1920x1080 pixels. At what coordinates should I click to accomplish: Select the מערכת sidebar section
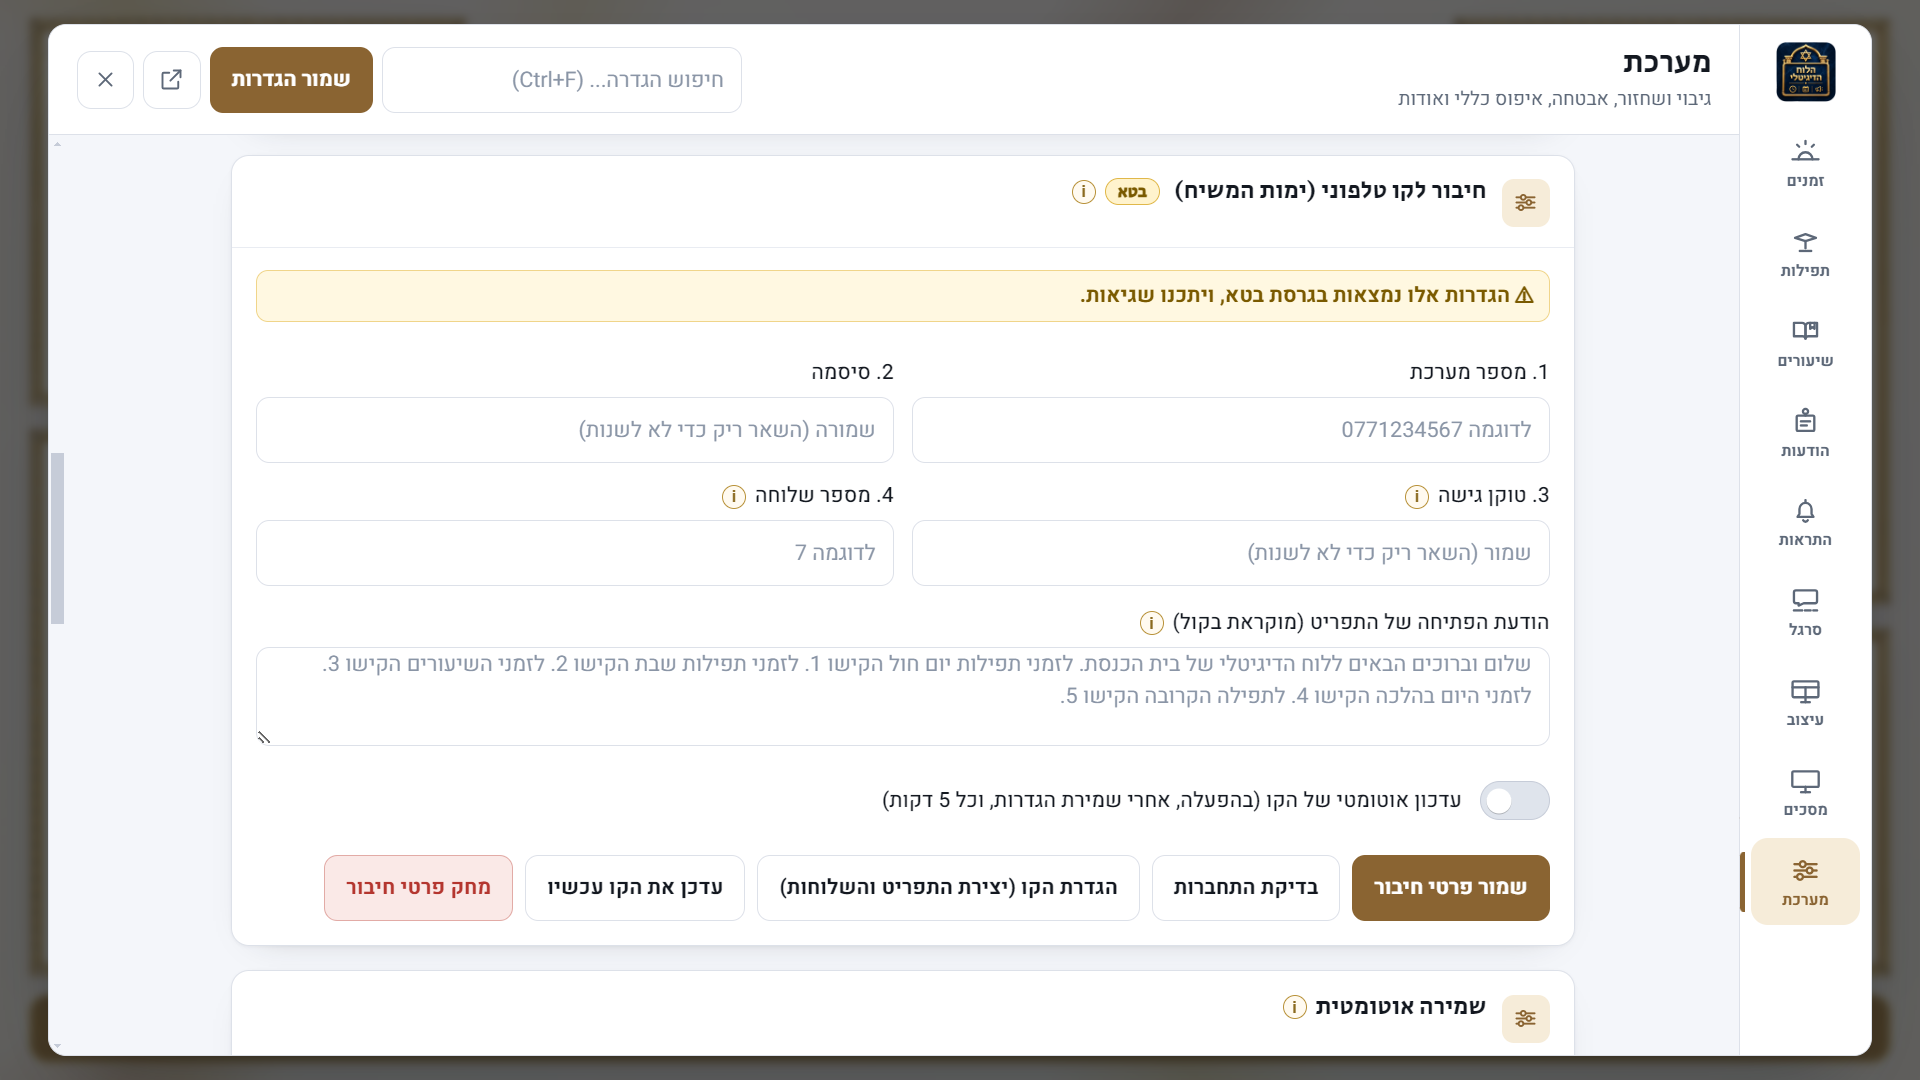[x=1805, y=882]
